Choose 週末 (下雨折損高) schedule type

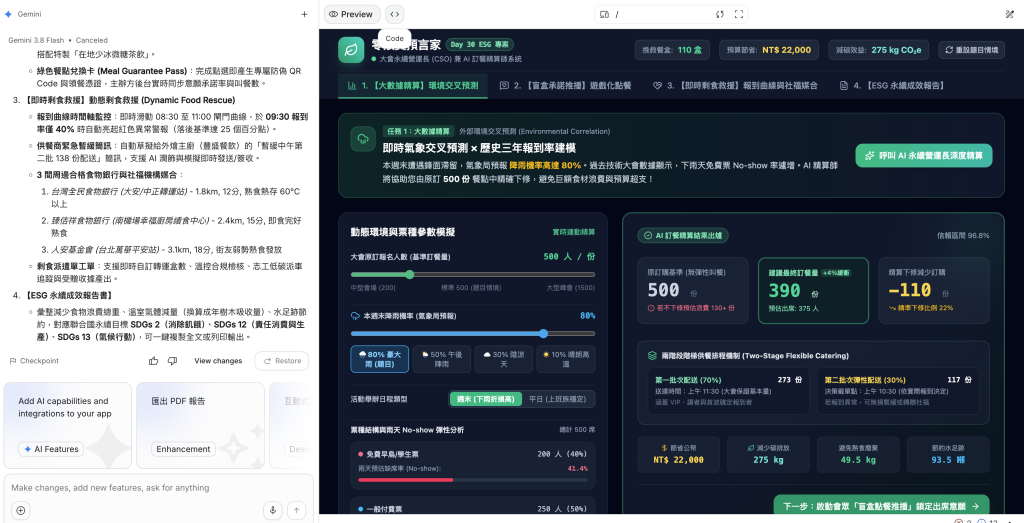486,399
